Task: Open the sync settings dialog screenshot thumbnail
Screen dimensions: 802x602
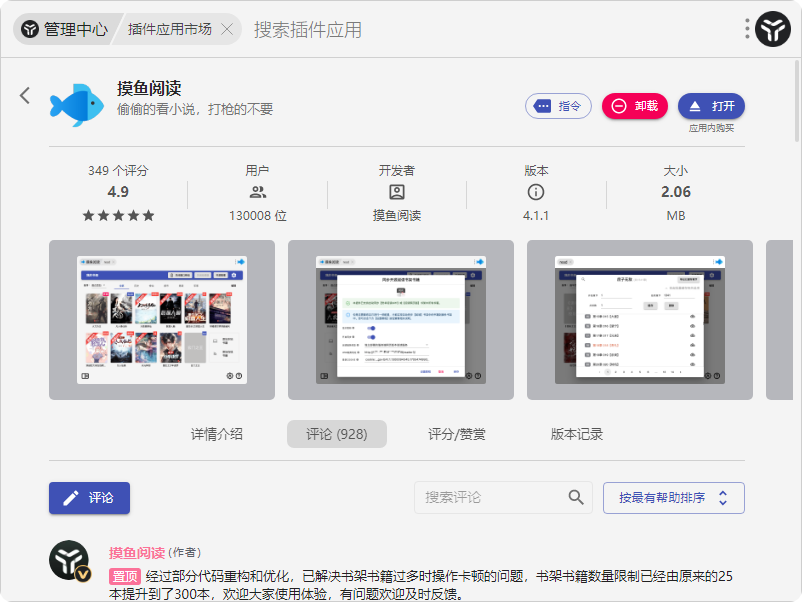Action: pyautogui.click(x=400, y=320)
